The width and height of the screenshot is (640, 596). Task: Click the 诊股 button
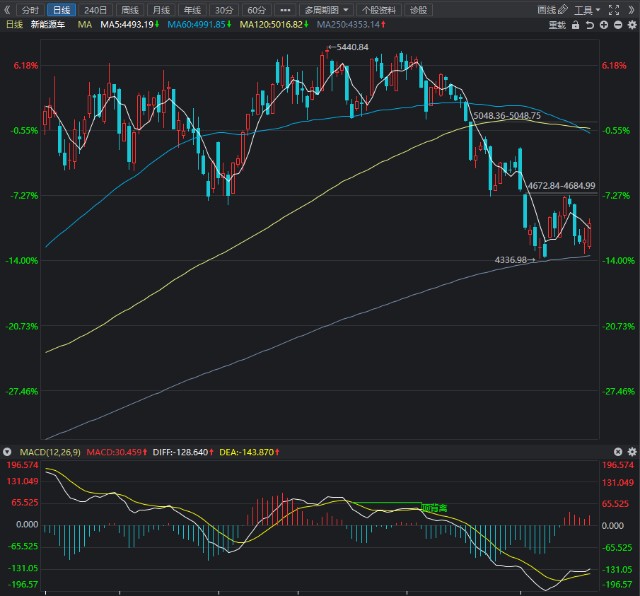click(419, 9)
